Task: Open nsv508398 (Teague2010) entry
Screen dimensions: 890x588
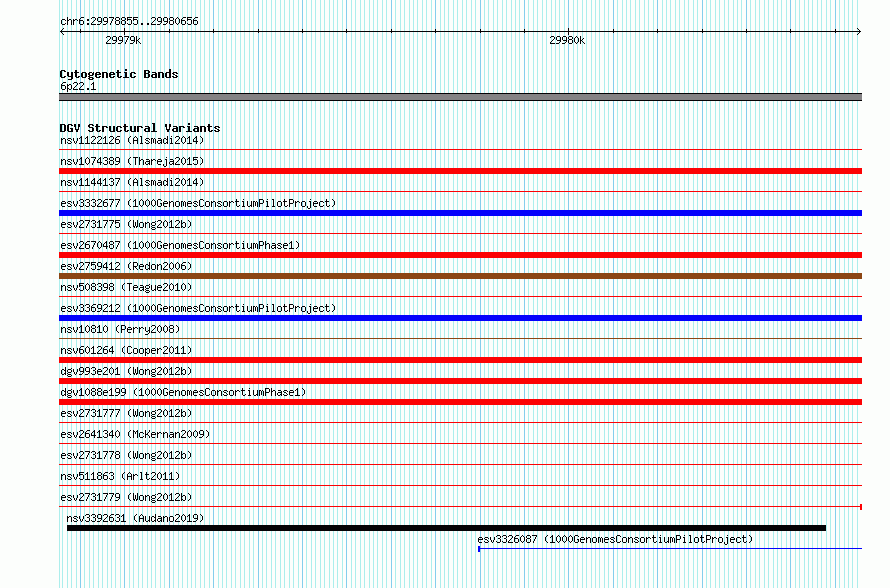Action: click(126, 287)
